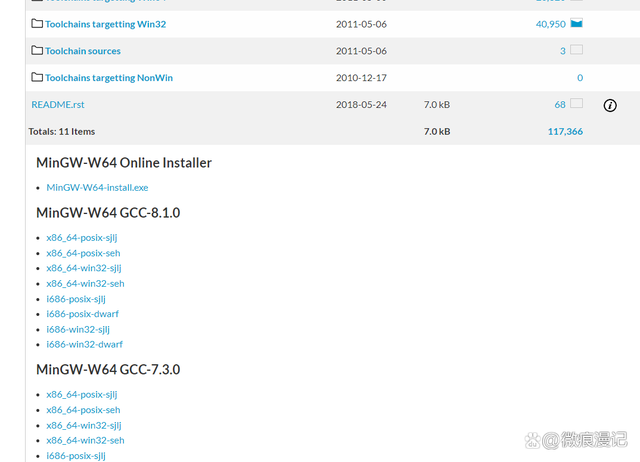The width and height of the screenshot is (640, 462).
Task: Download MinGW-W64-install.exe
Action: 97,187
